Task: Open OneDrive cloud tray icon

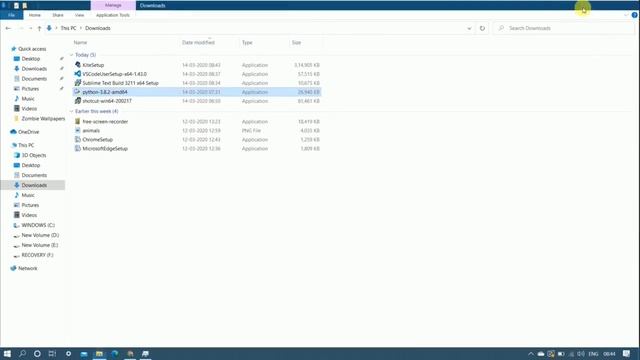Action: 541,354
